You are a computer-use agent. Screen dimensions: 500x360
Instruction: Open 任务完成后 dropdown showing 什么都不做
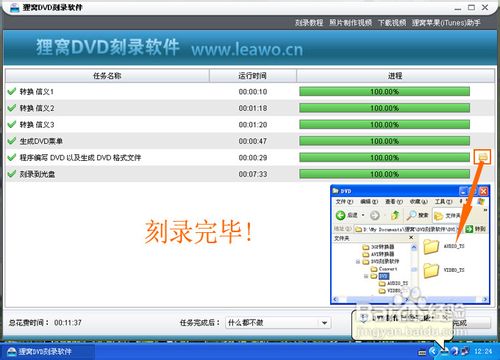[x=278, y=323]
